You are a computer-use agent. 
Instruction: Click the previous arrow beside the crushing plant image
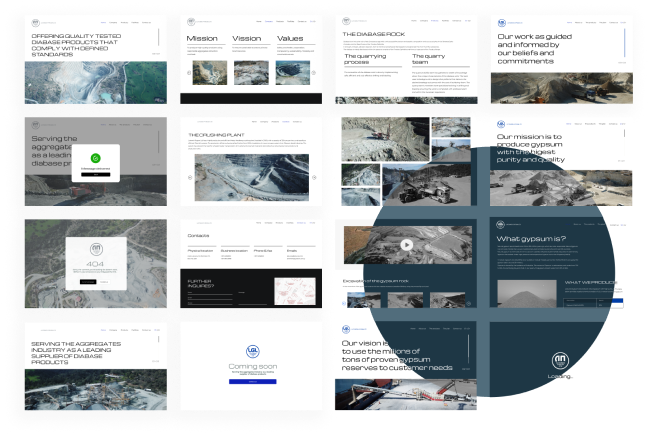pyautogui.click(x=190, y=177)
